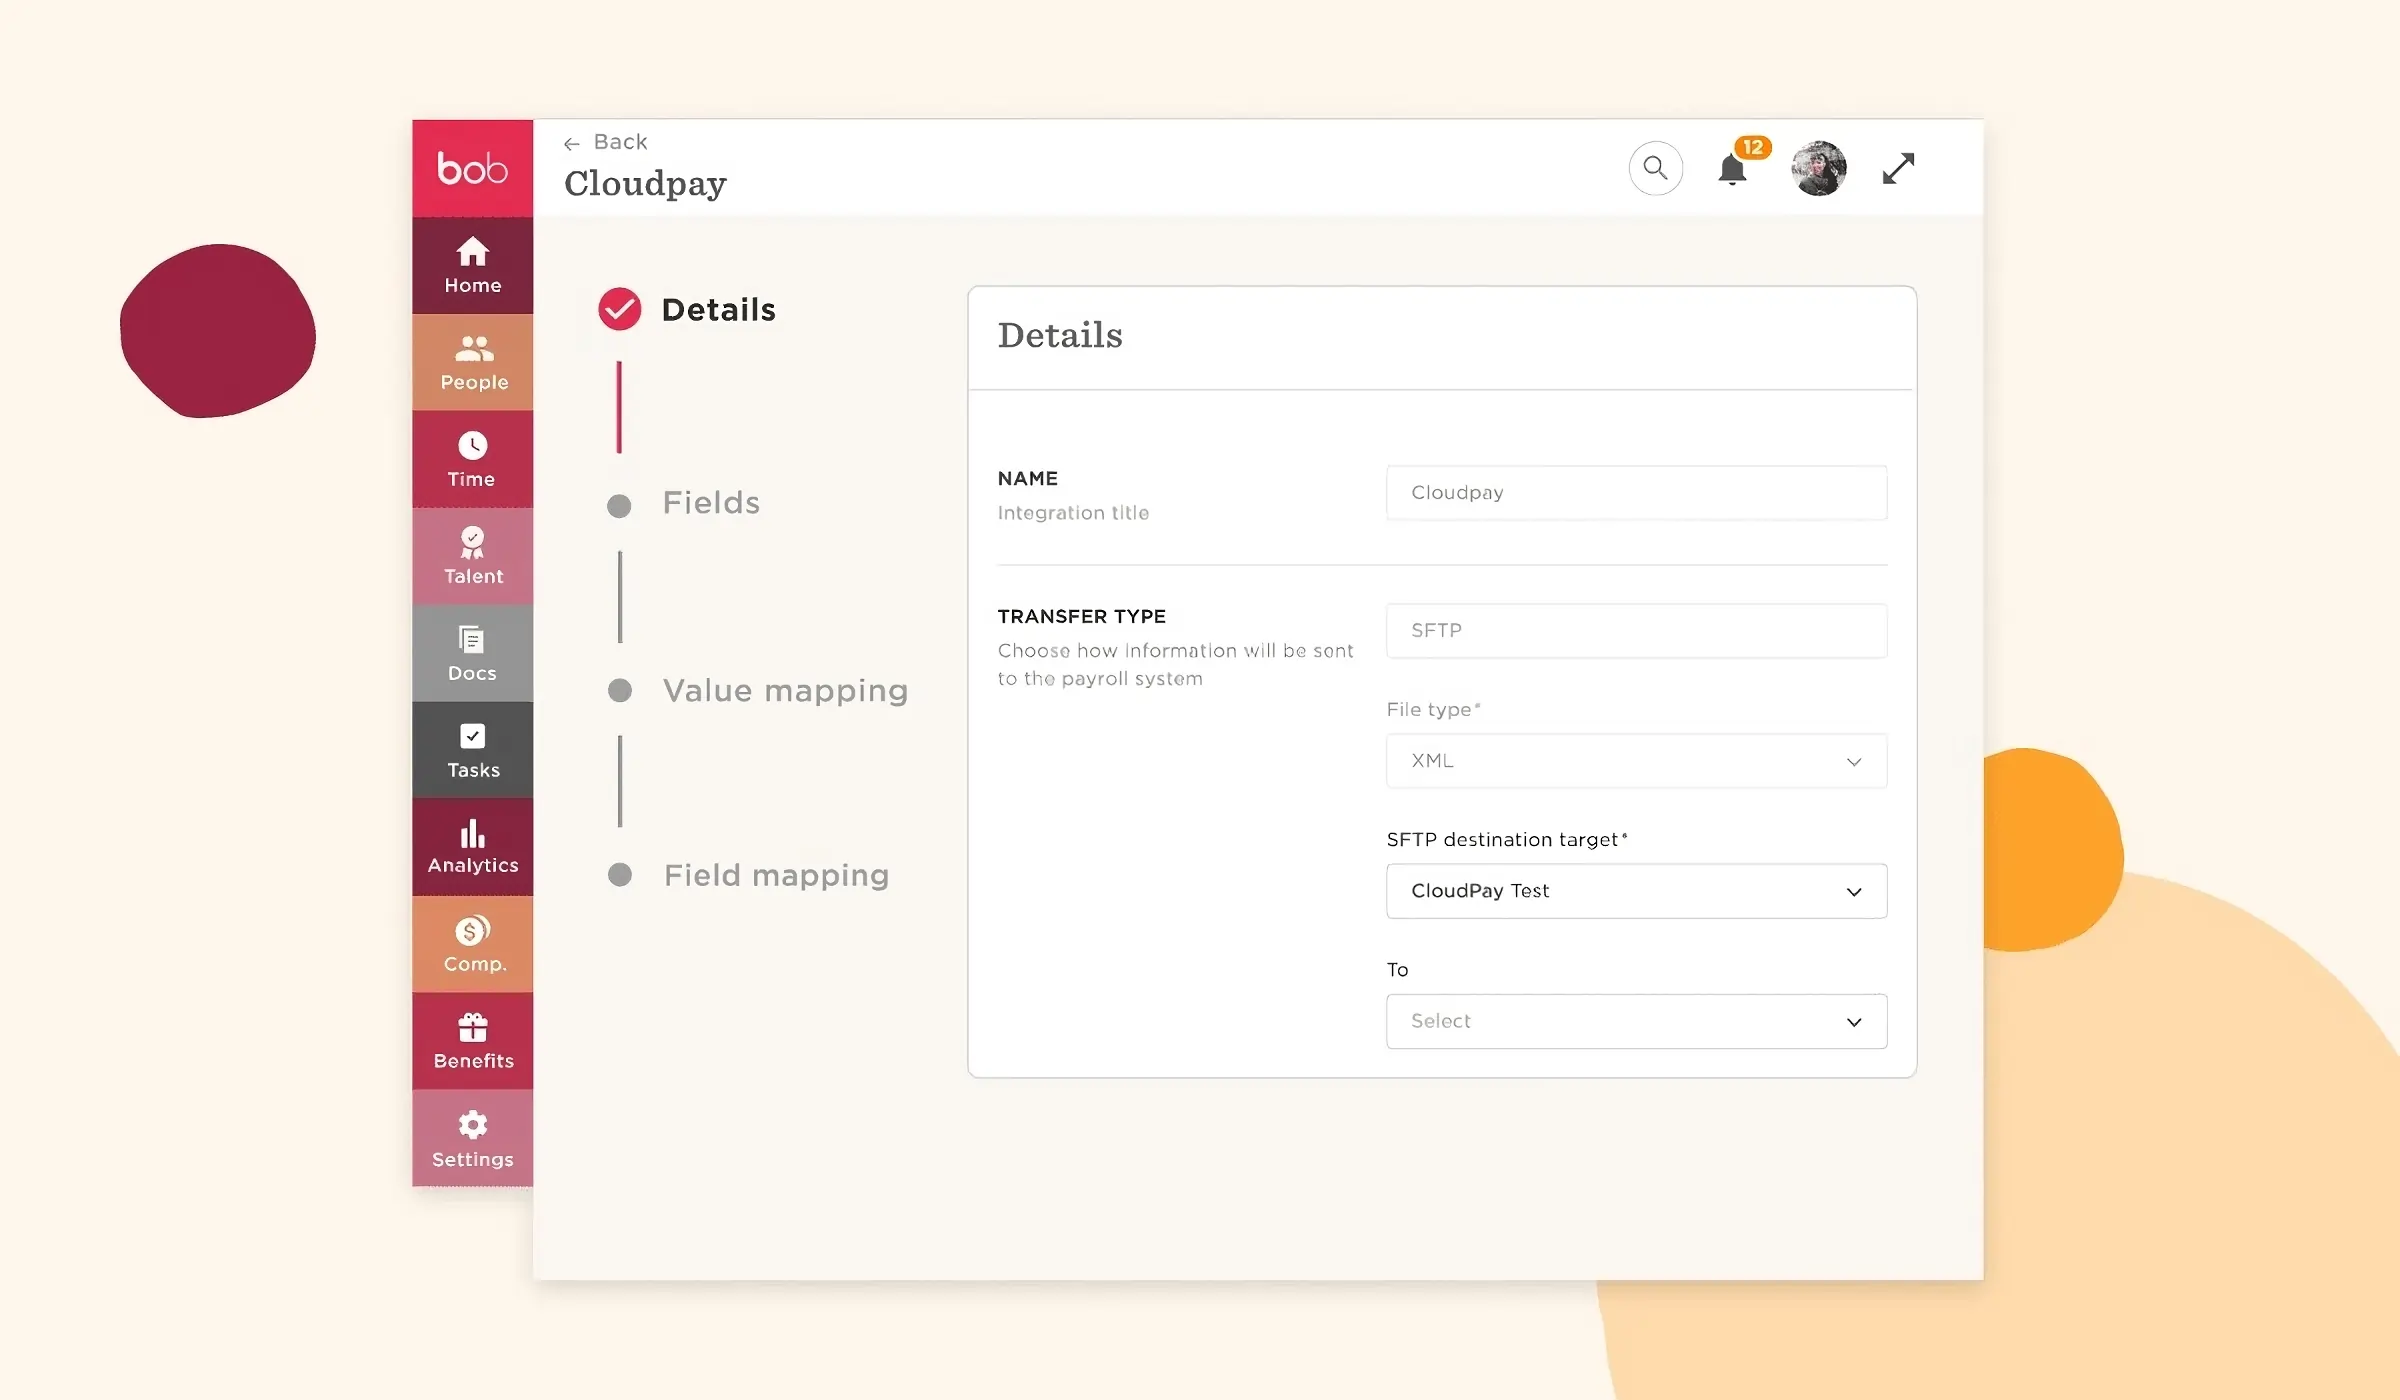Click the Name input containing Cloudpay
2400x1400 pixels.
point(1636,492)
